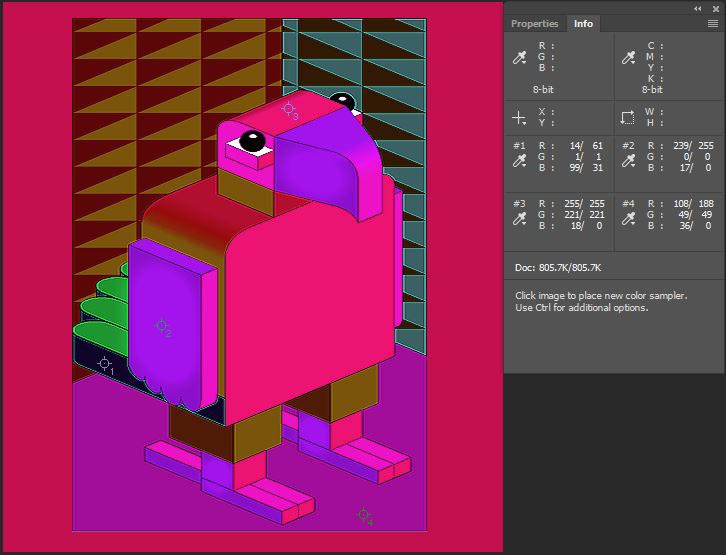Screen dimensions: 726x555
Task: Click the Doc: 805.7K/805.7K size readout
Action: click(556, 268)
